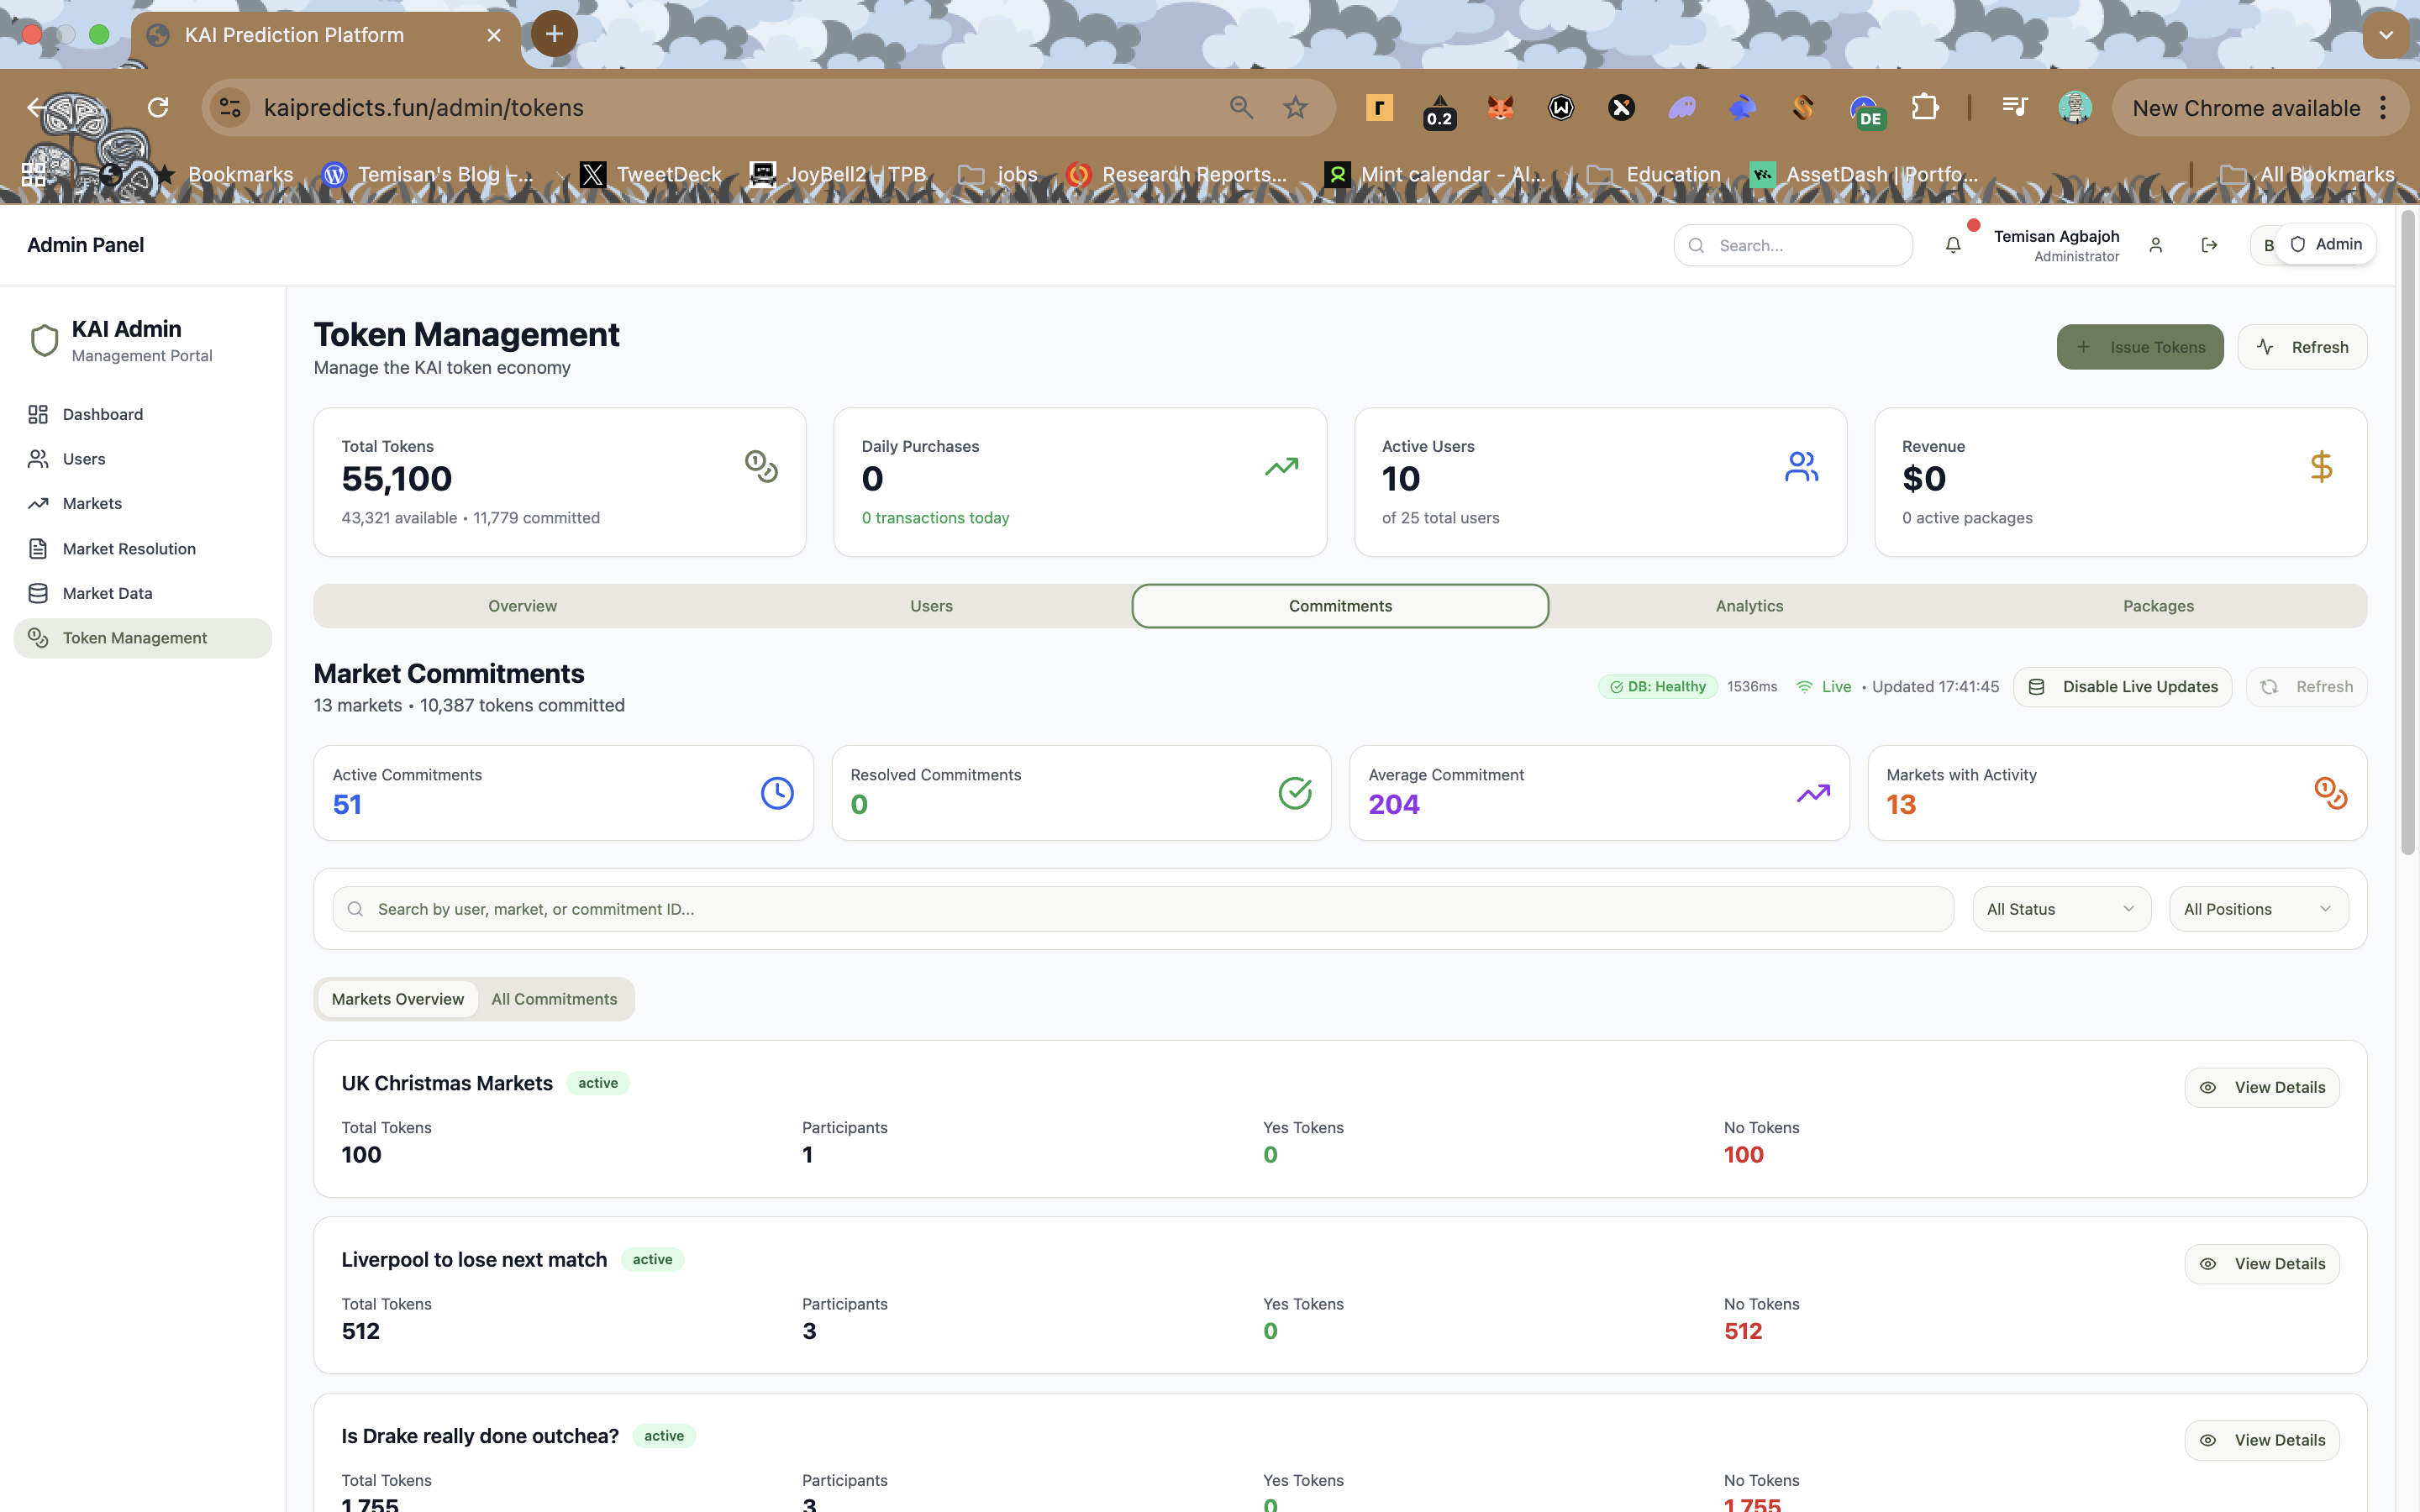This screenshot has height=1512, width=2420.
Task: Open the Chrome three-dot menu
Action: 2384,108
